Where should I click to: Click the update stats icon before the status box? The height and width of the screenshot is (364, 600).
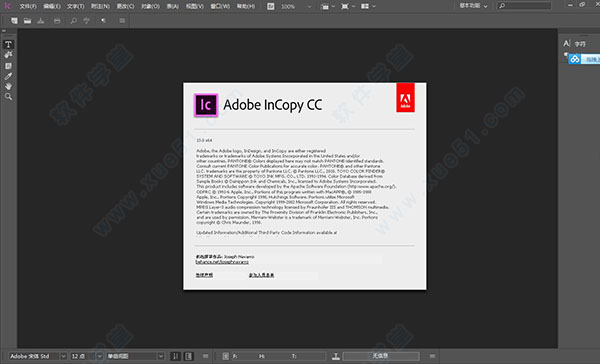click(336, 356)
